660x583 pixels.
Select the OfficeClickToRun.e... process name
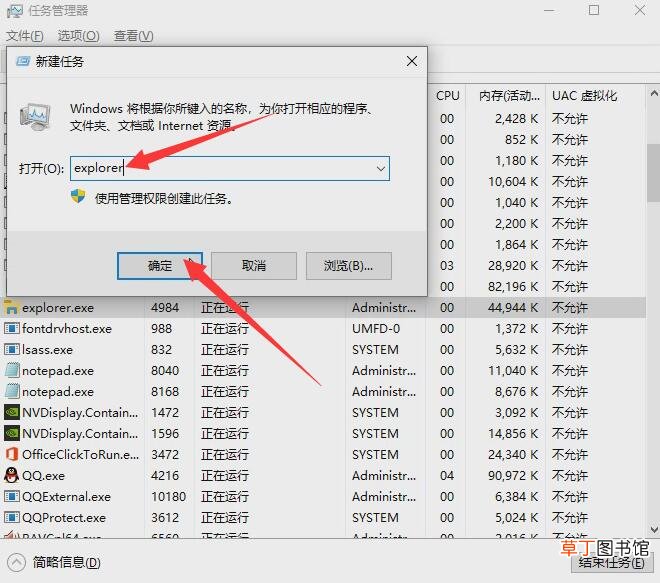tap(80, 455)
